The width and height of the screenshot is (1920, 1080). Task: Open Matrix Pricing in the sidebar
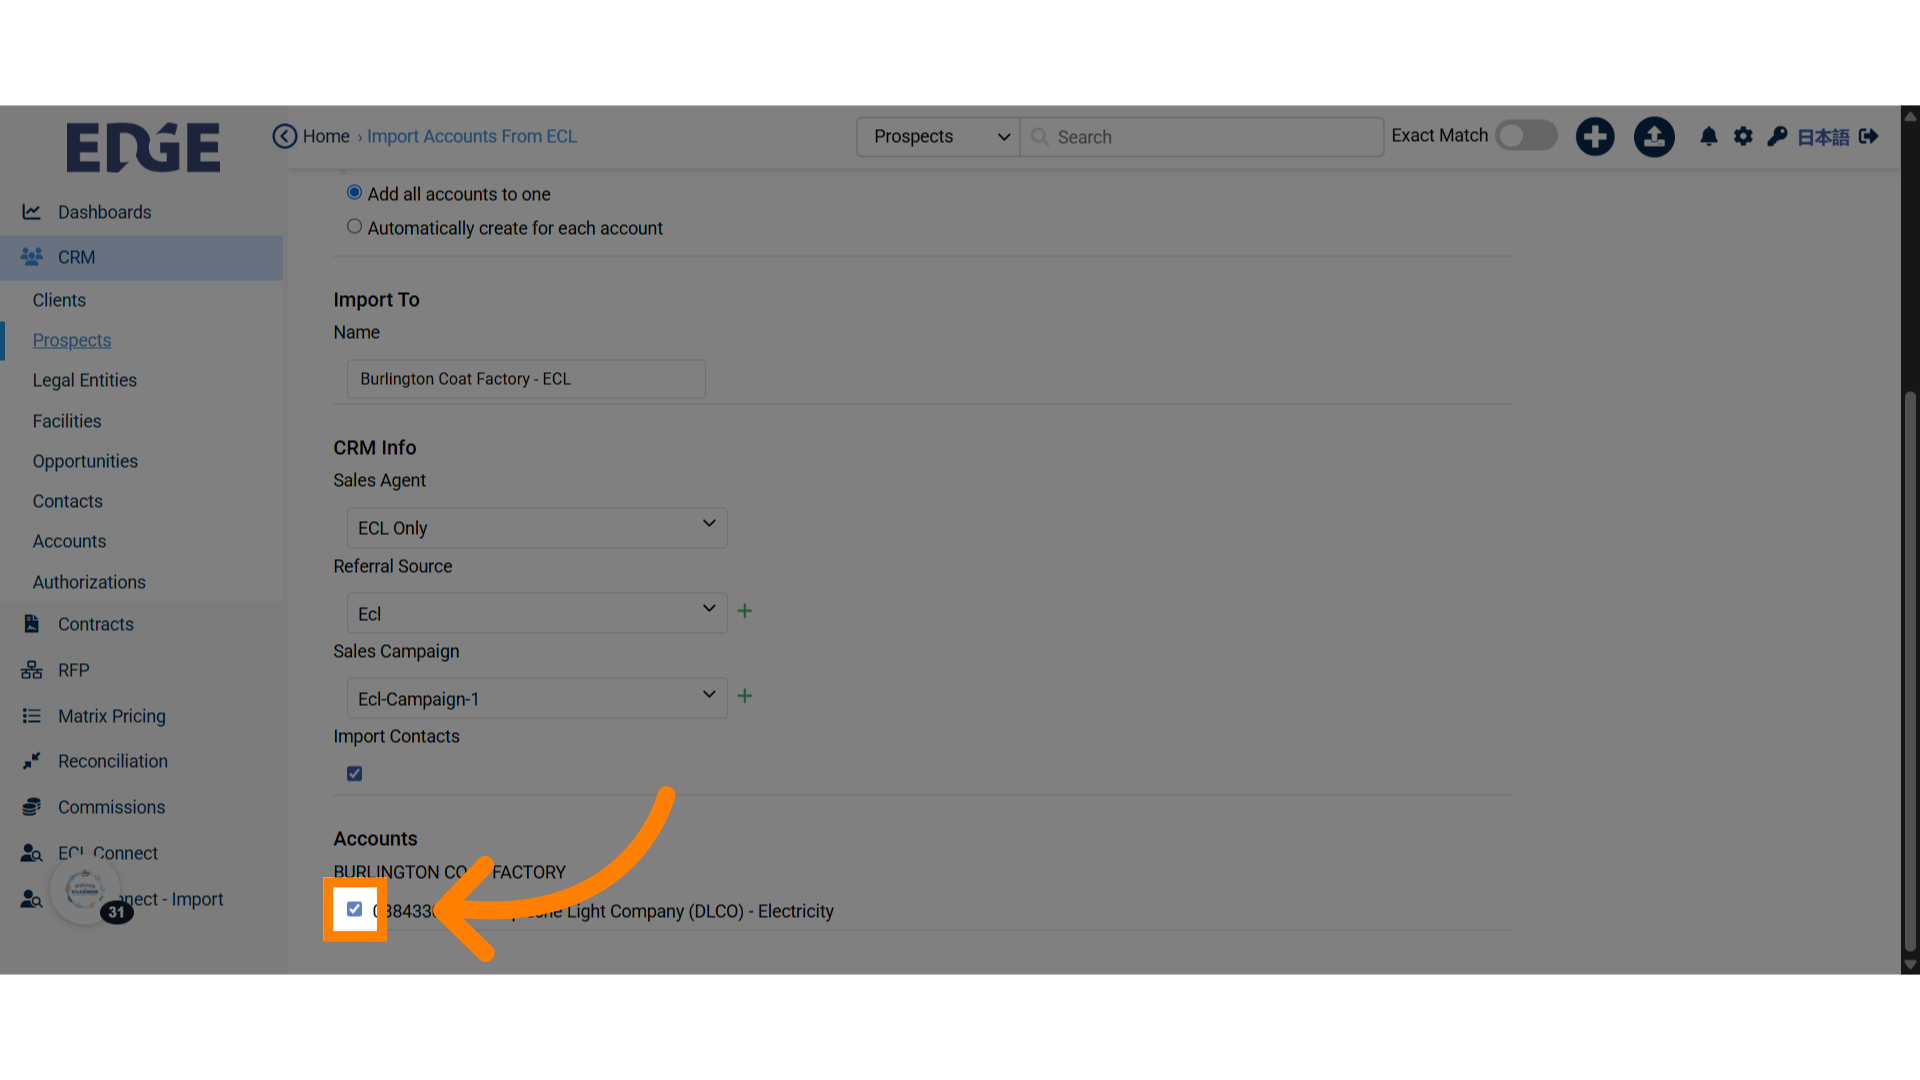tap(112, 716)
